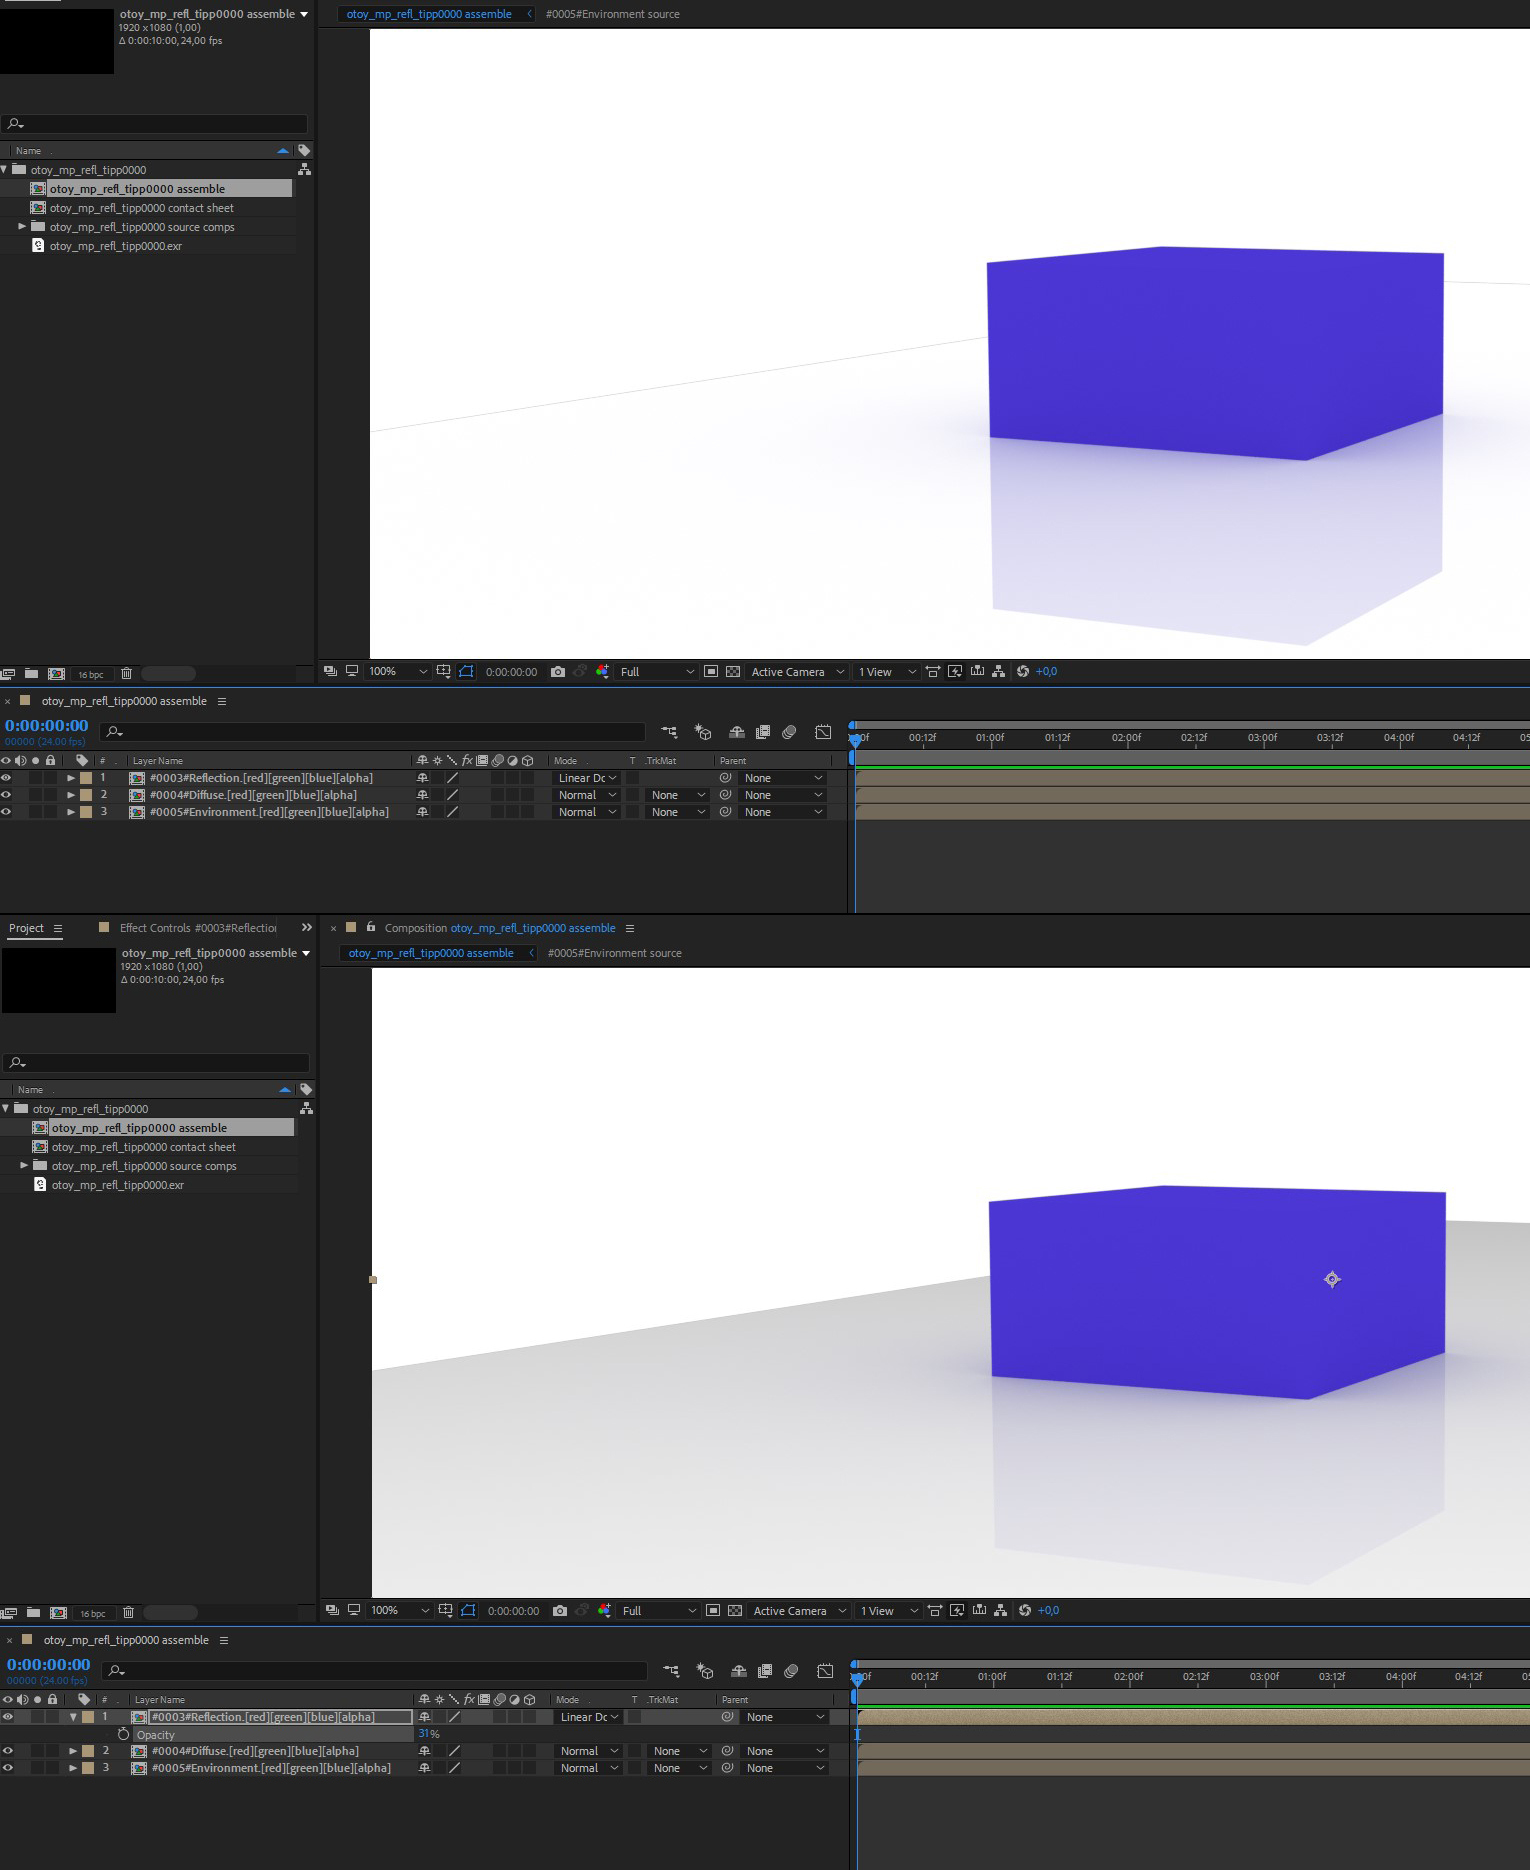
Task: Open fast previews options in bottom viewer
Action: coord(957,1610)
